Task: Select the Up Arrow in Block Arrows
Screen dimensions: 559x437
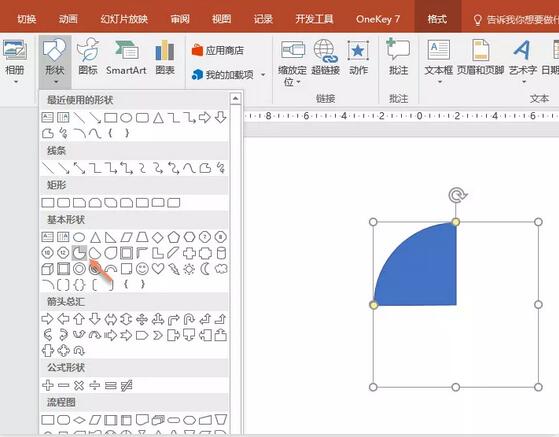Action: pos(79,319)
